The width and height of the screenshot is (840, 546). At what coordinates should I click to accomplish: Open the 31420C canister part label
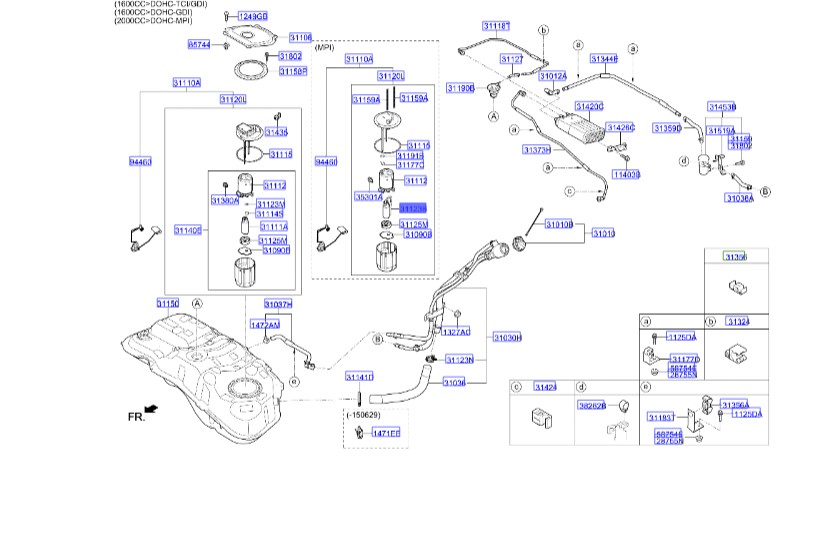pos(589,107)
